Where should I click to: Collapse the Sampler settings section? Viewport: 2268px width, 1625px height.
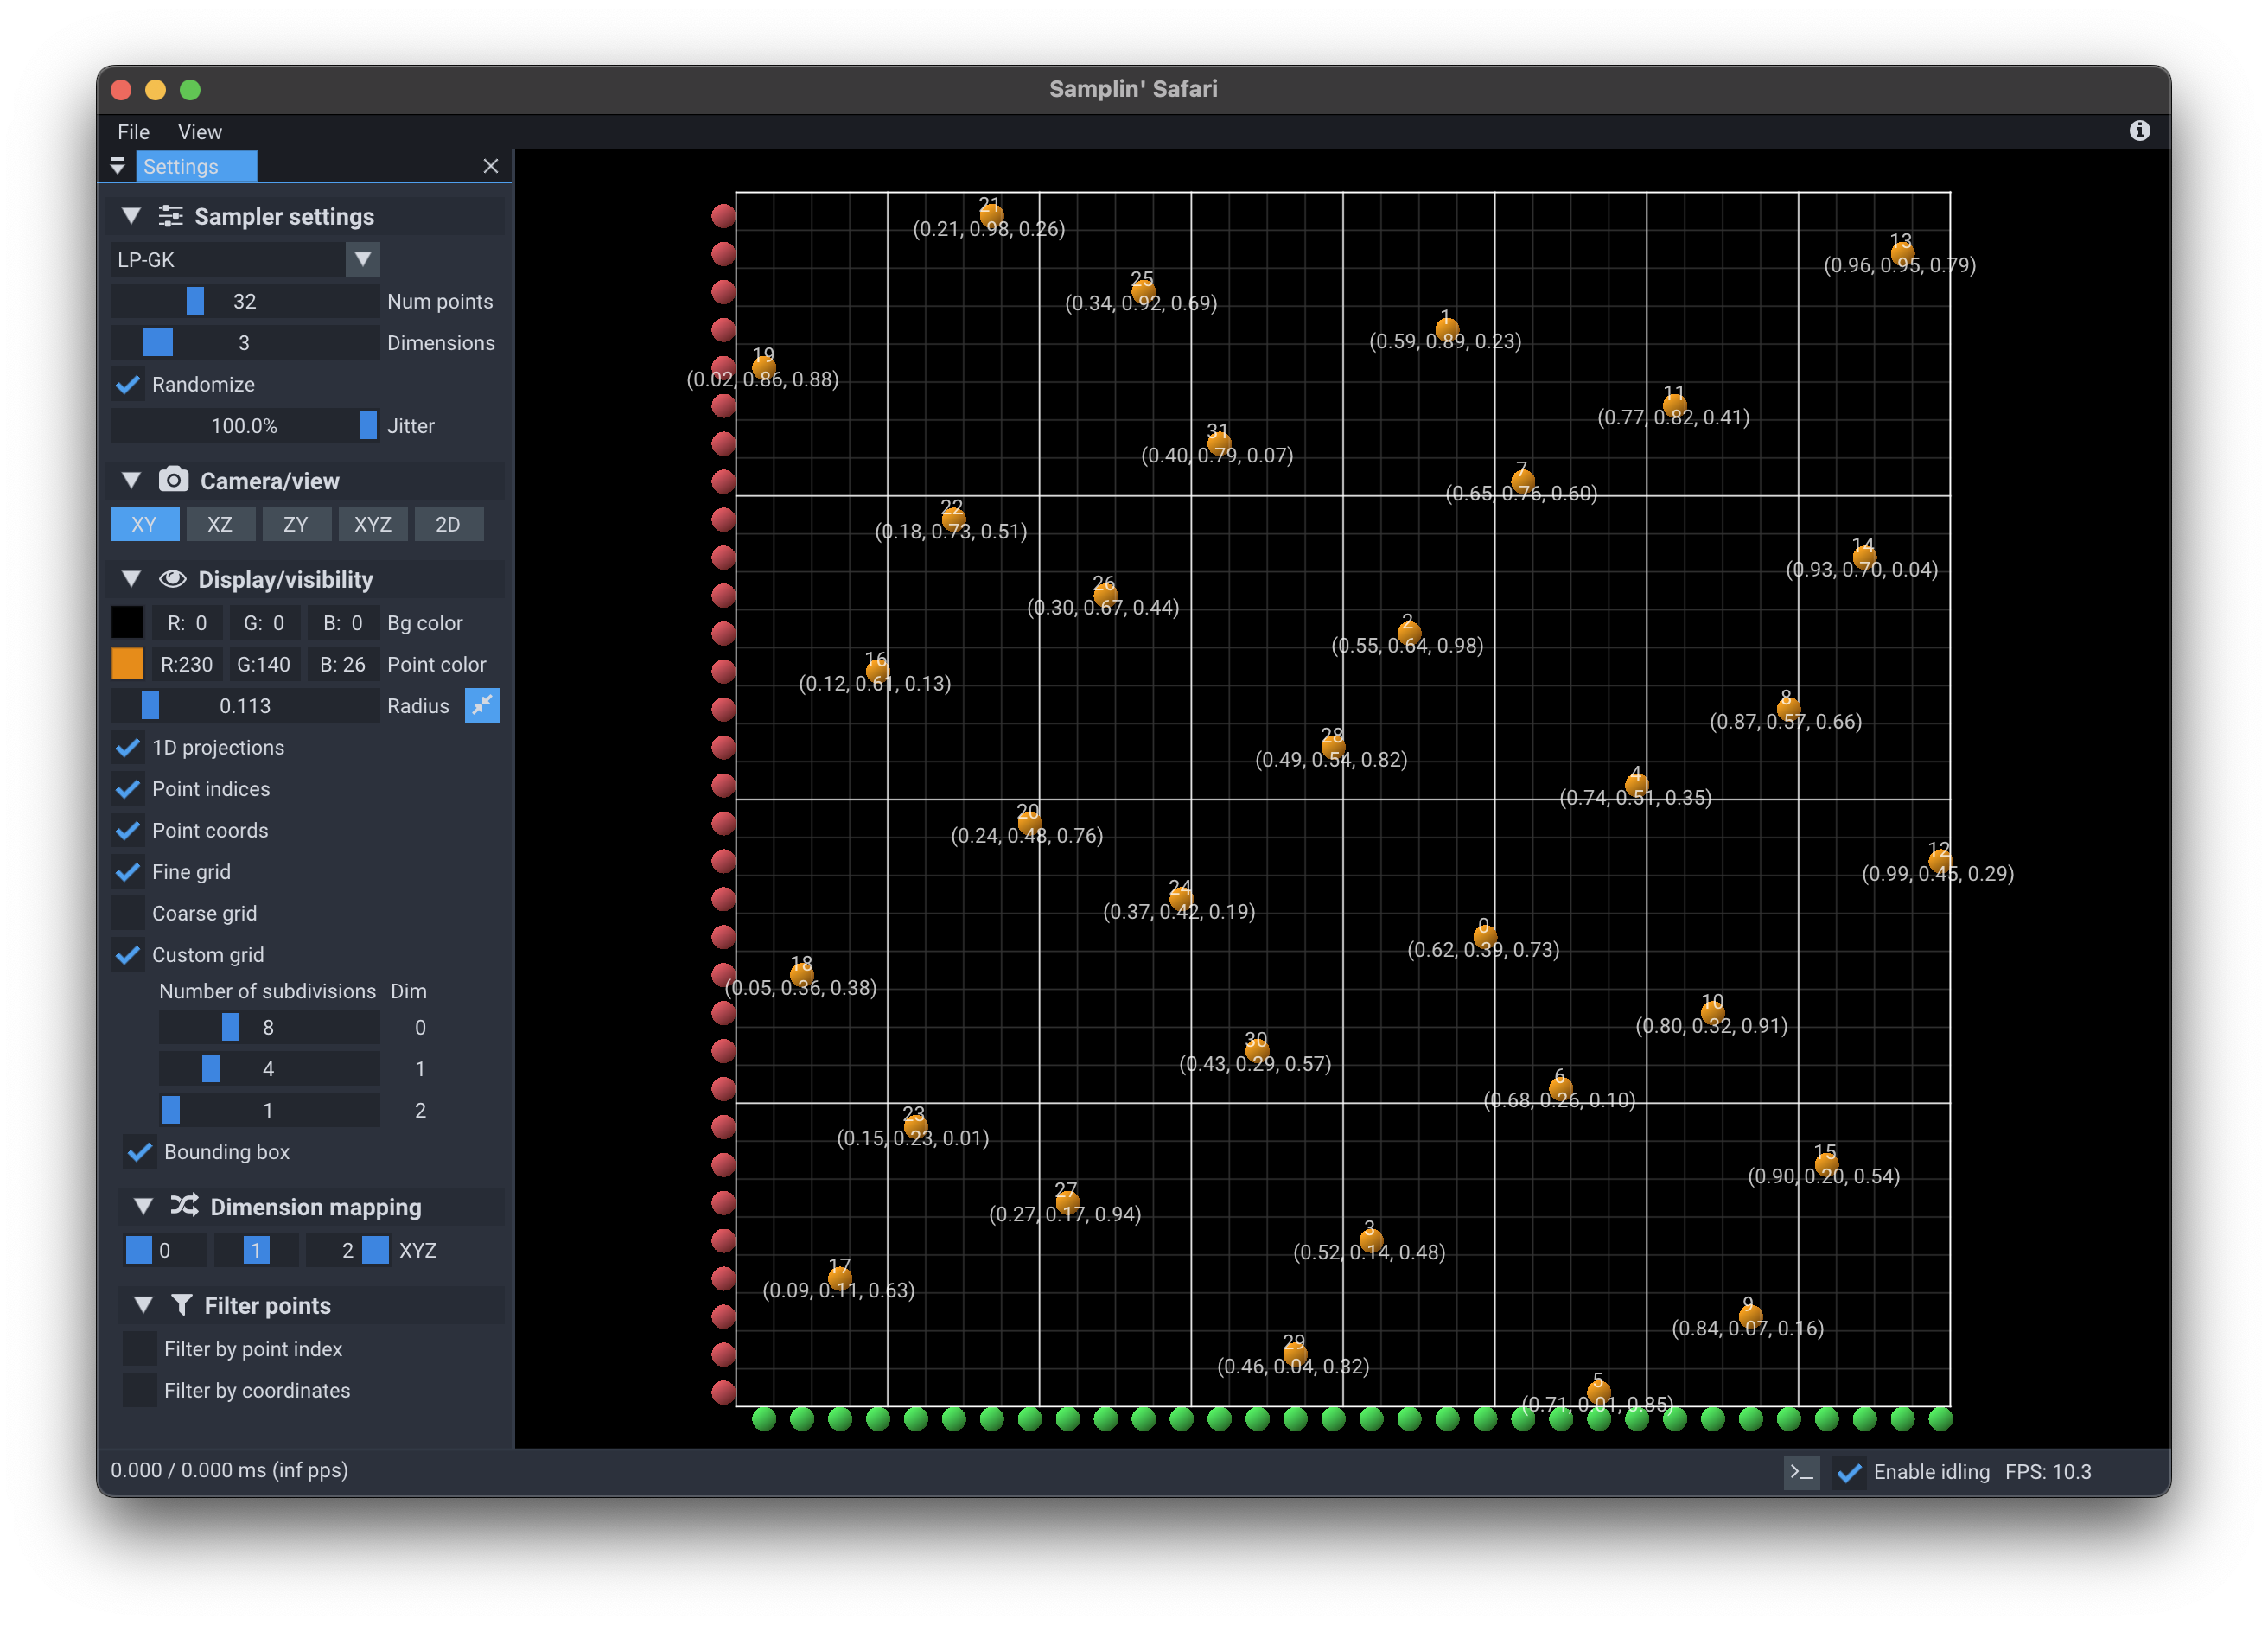tap(131, 216)
